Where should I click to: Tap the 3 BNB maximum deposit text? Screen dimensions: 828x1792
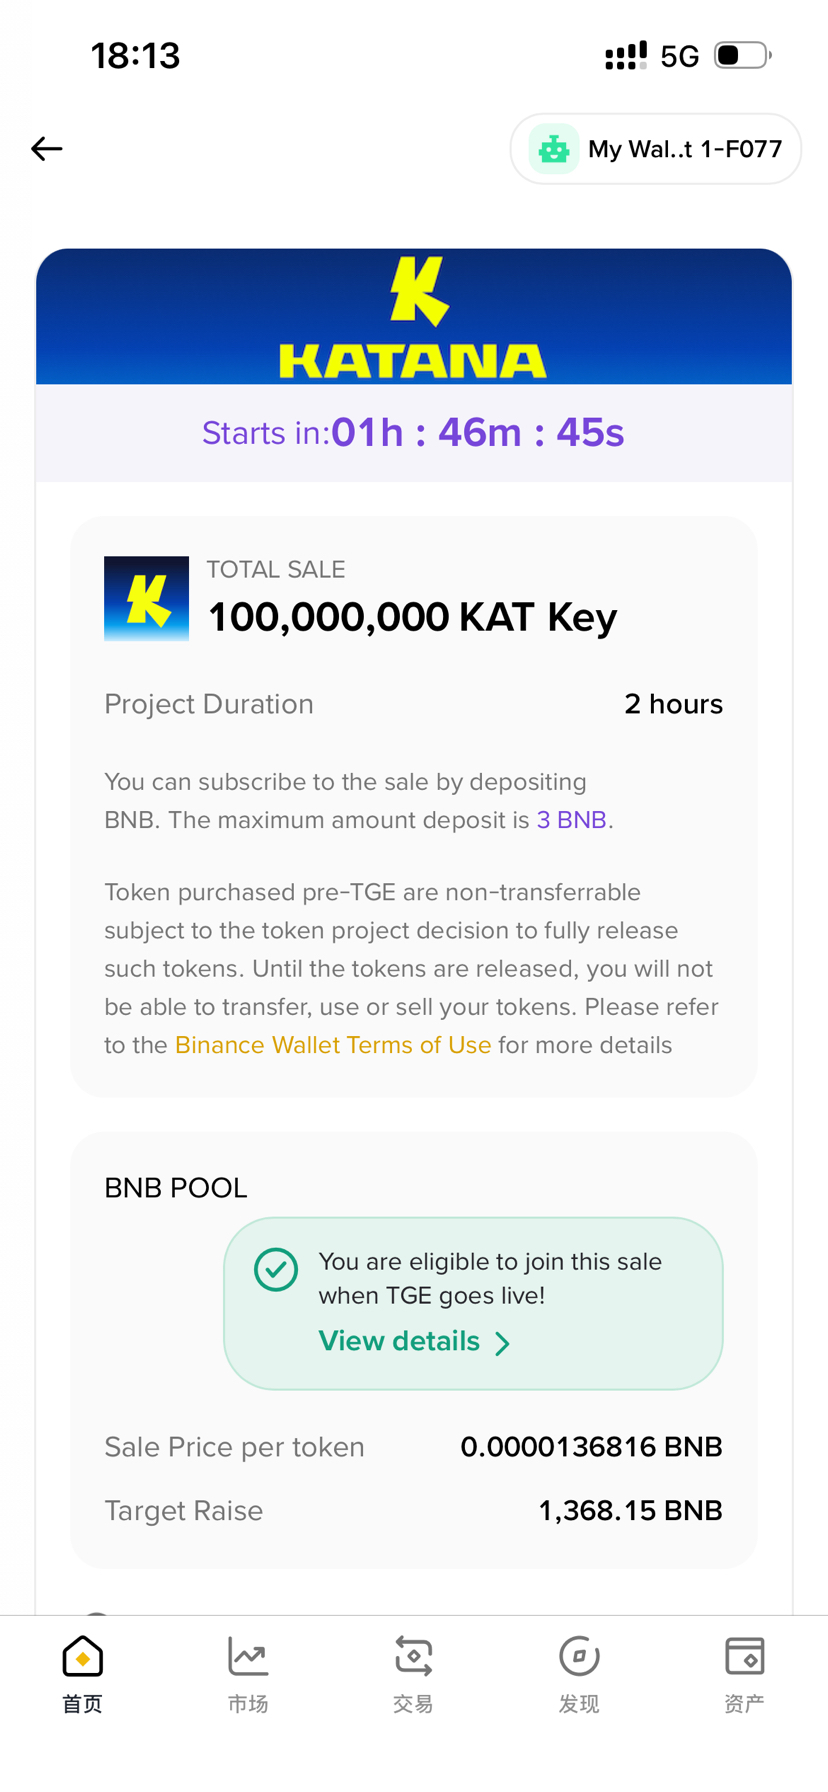click(571, 820)
